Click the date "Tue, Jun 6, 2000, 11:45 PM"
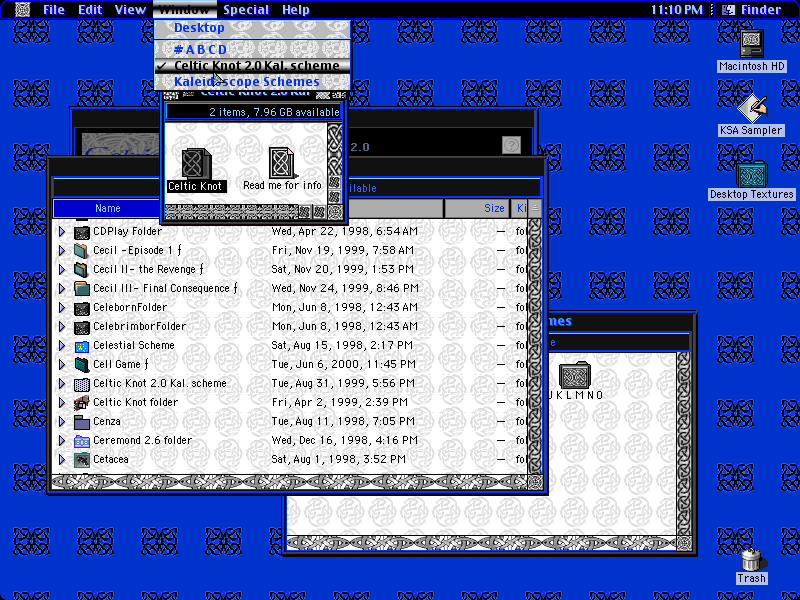This screenshot has height=600, width=800. pyautogui.click(x=343, y=365)
